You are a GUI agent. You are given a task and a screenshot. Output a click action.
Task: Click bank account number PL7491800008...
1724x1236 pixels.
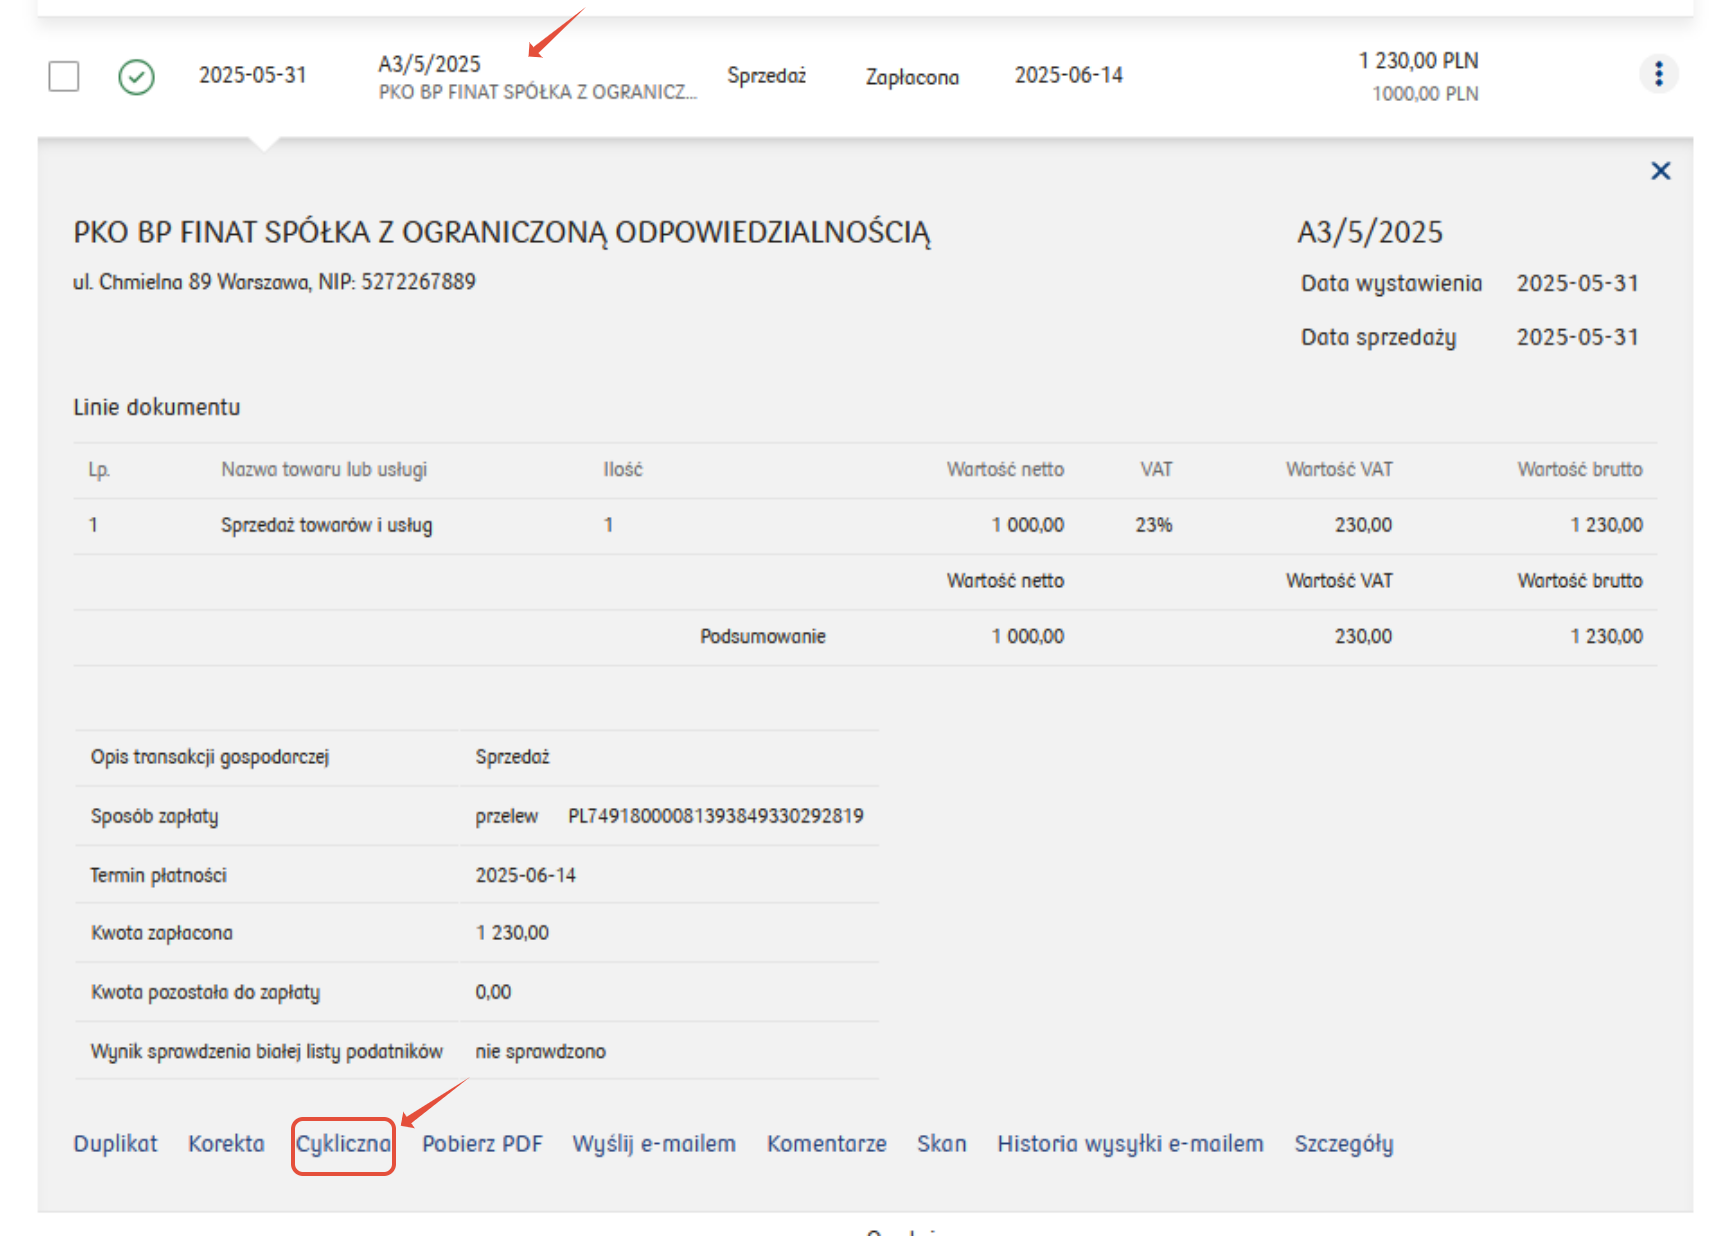[x=716, y=816]
